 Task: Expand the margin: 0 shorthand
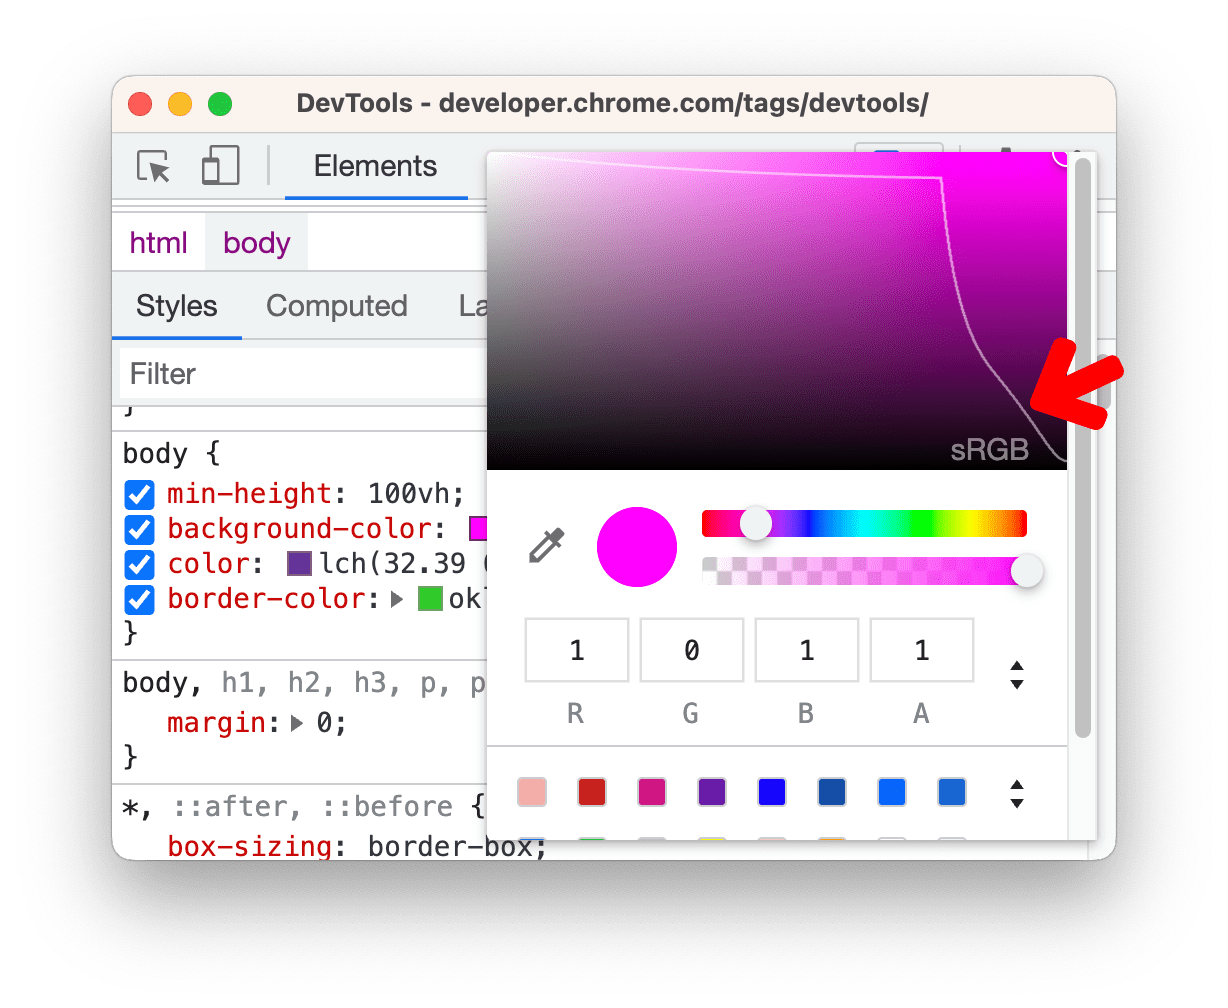(297, 722)
